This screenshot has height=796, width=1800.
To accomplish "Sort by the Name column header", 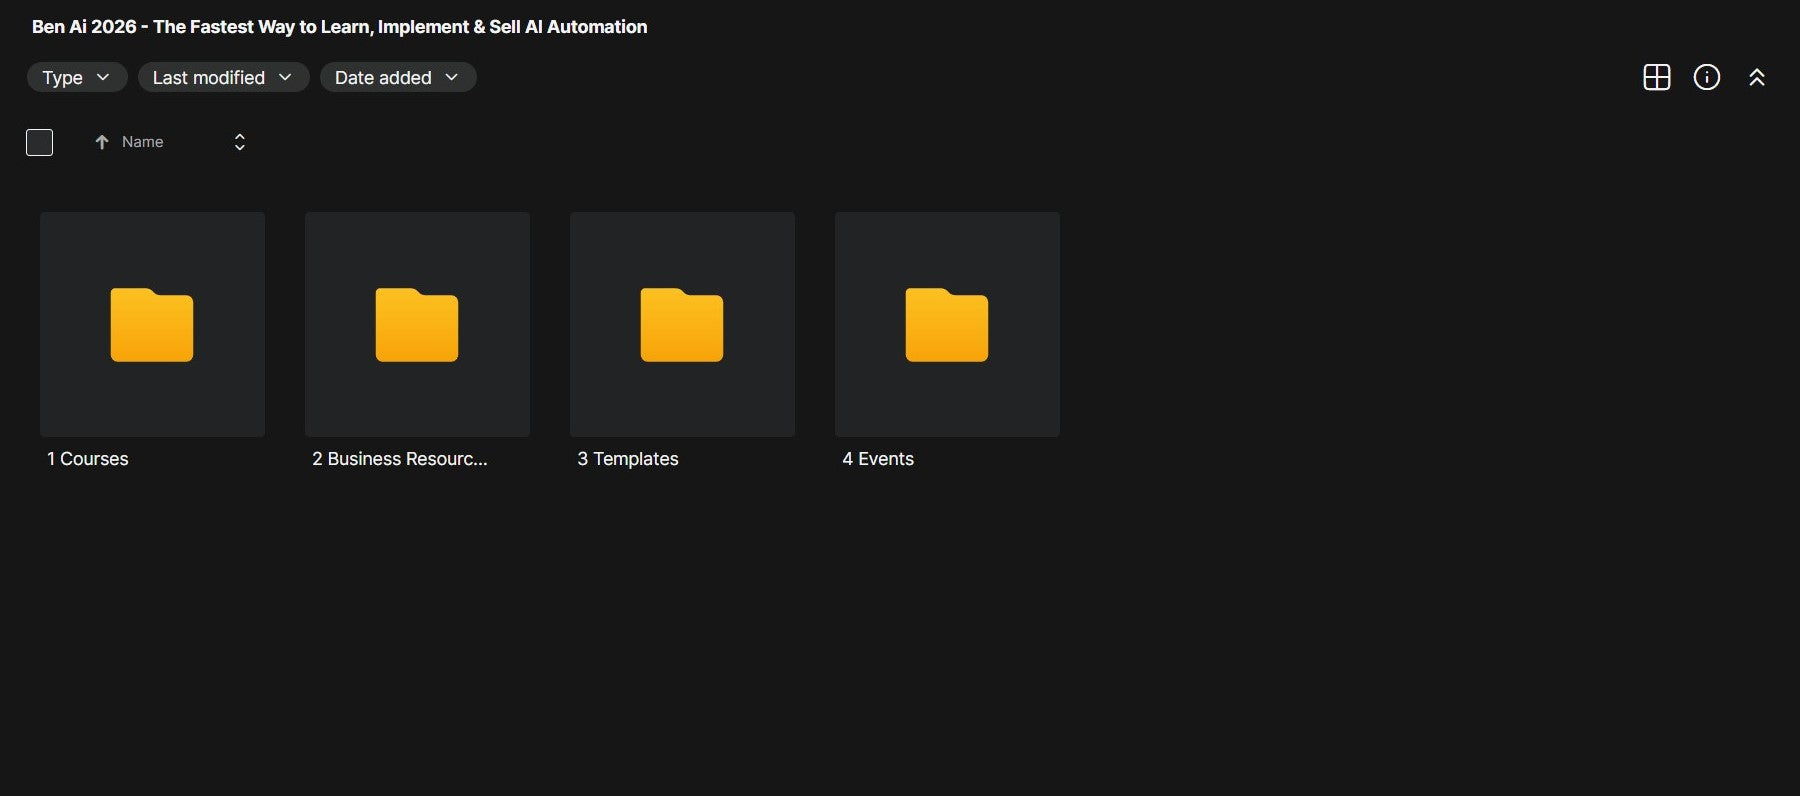I will click(x=142, y=142).
